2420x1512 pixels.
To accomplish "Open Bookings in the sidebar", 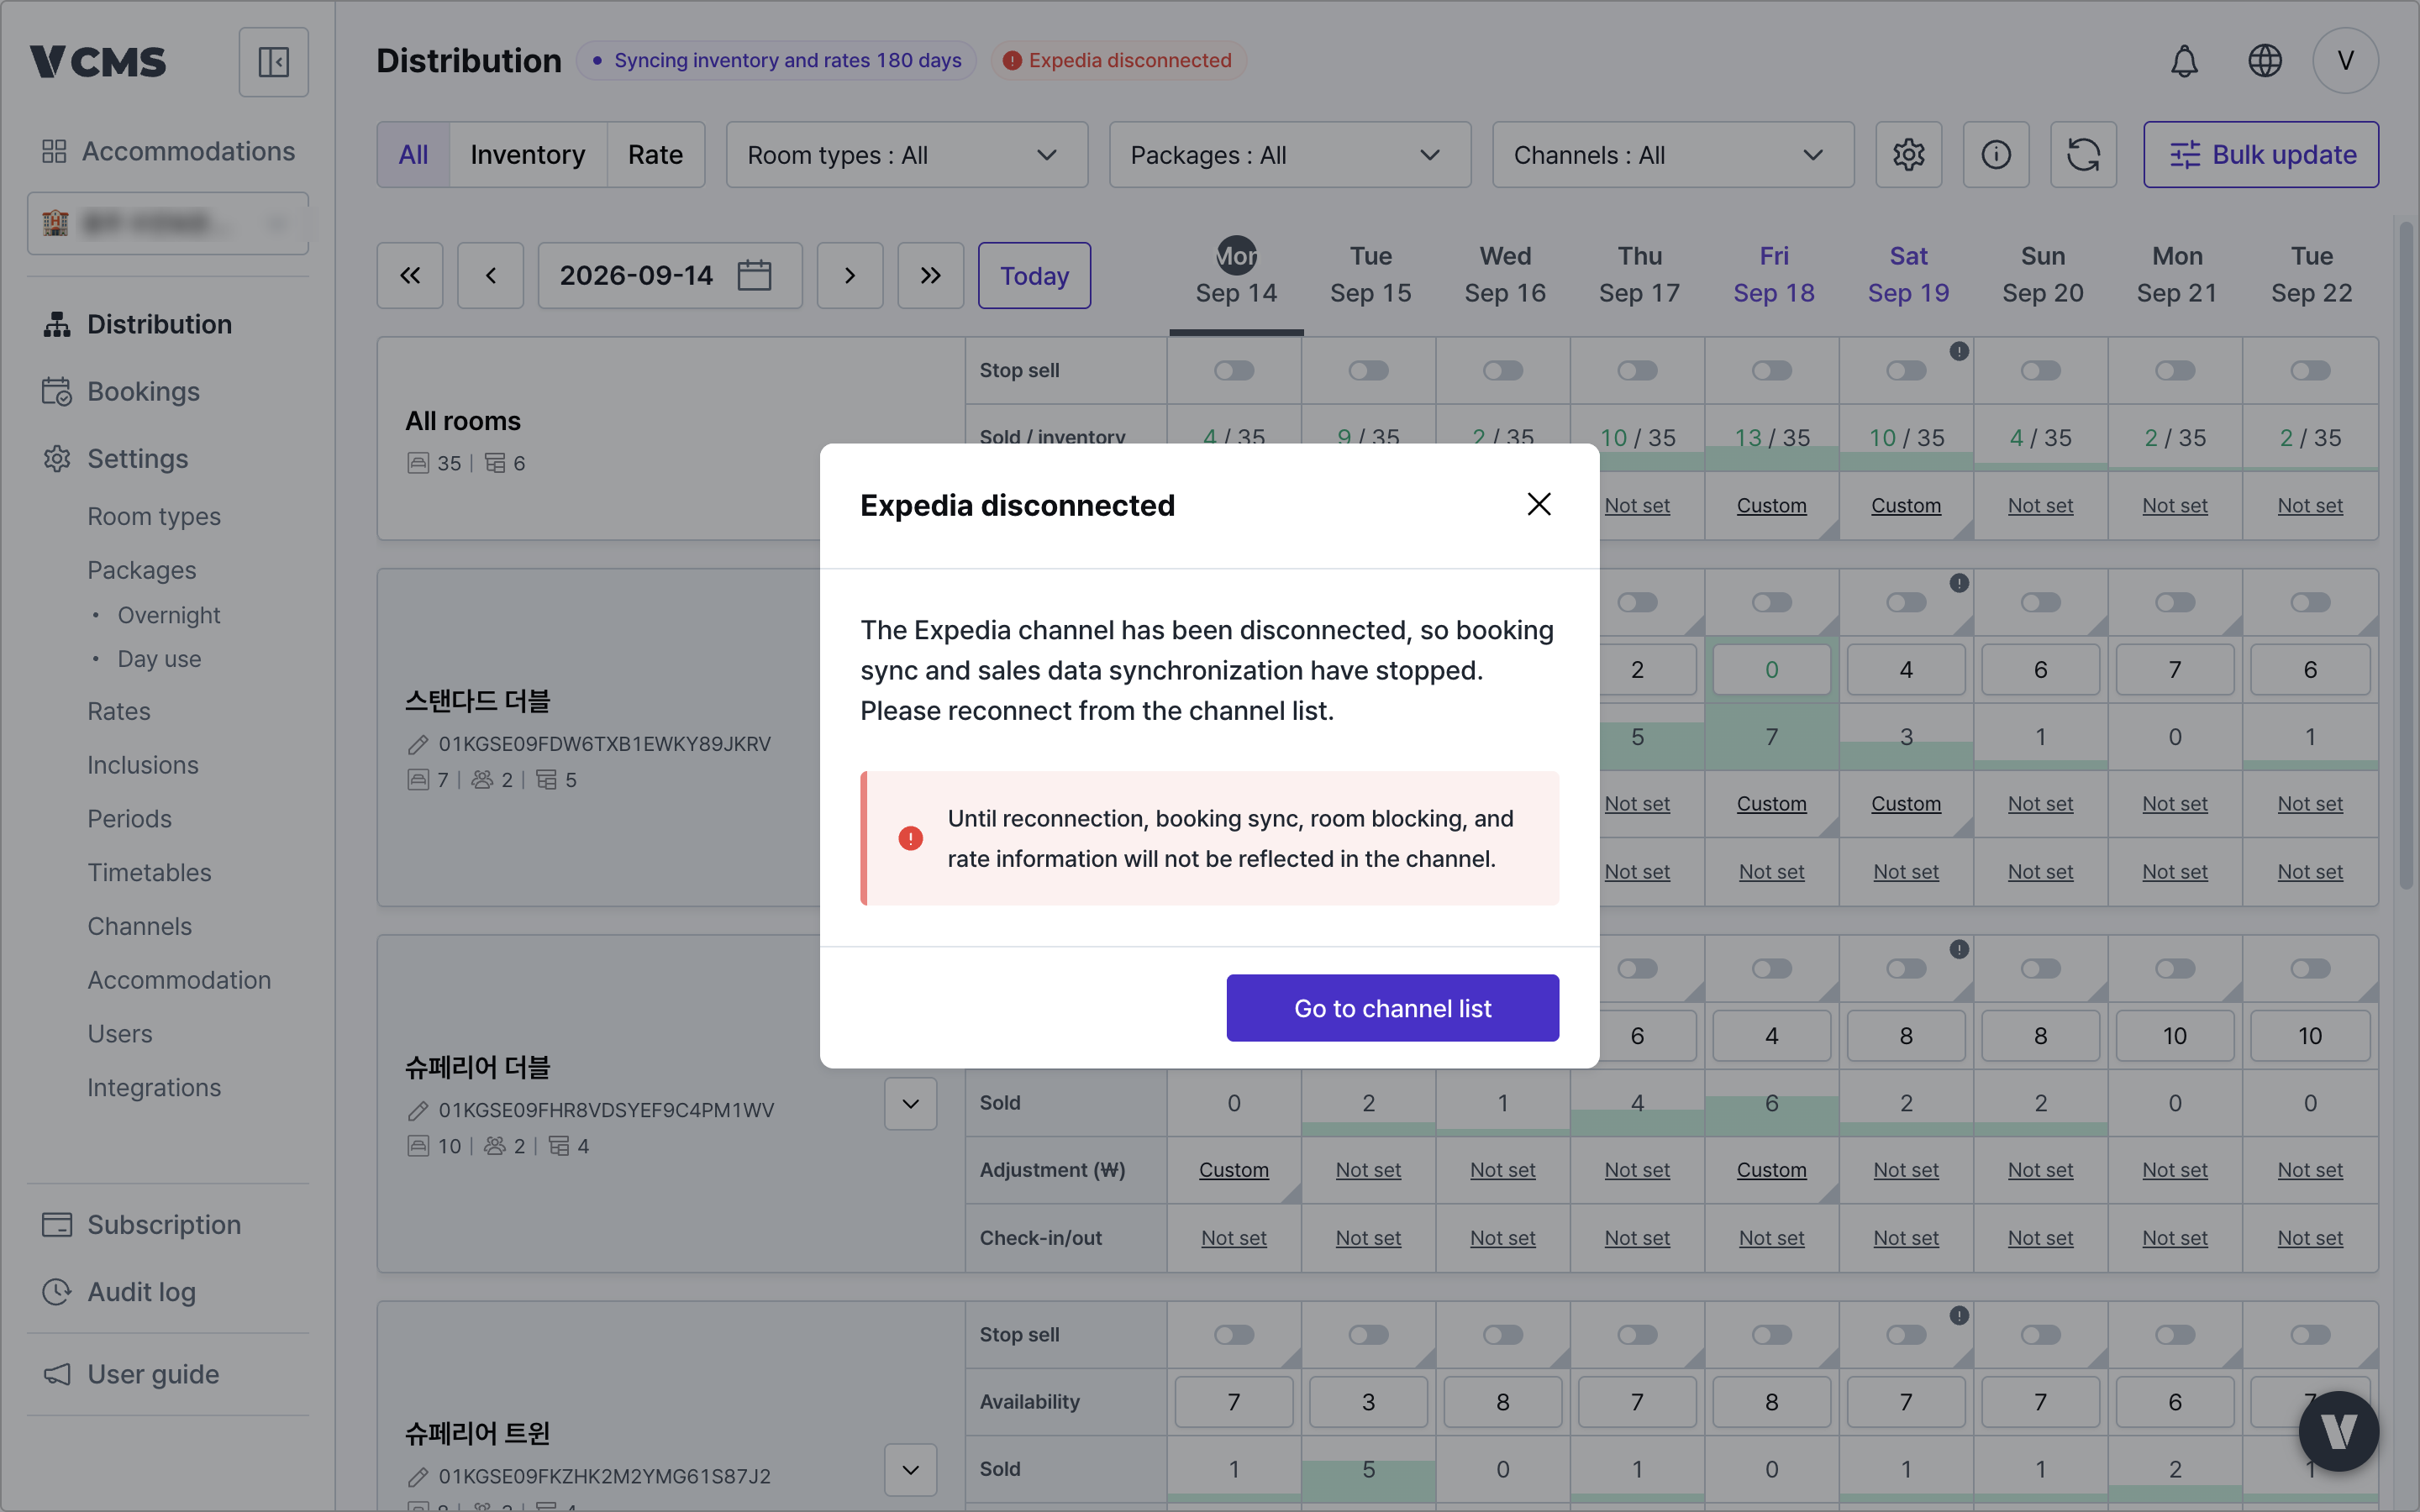I will point(143,392).
